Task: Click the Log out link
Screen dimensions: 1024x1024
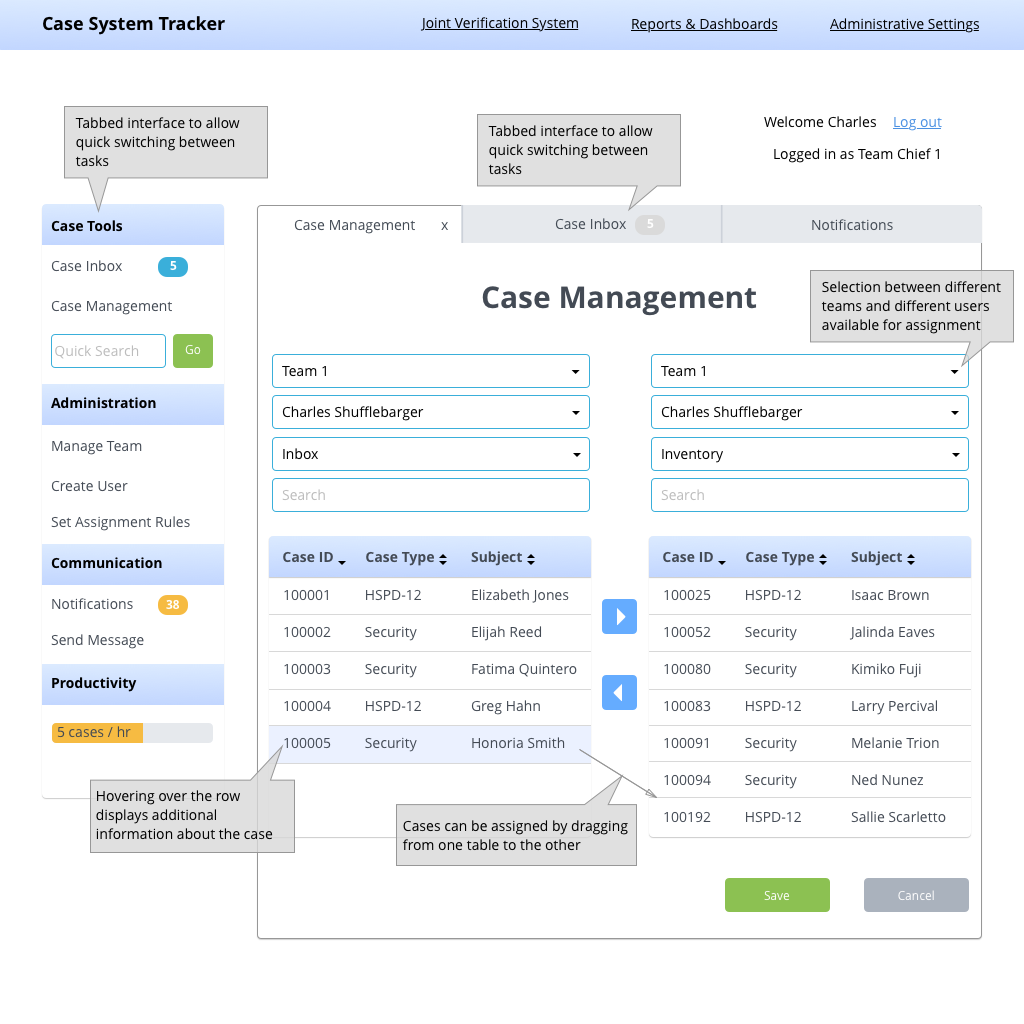Action: pyautogui.click(x=917, y=122)
